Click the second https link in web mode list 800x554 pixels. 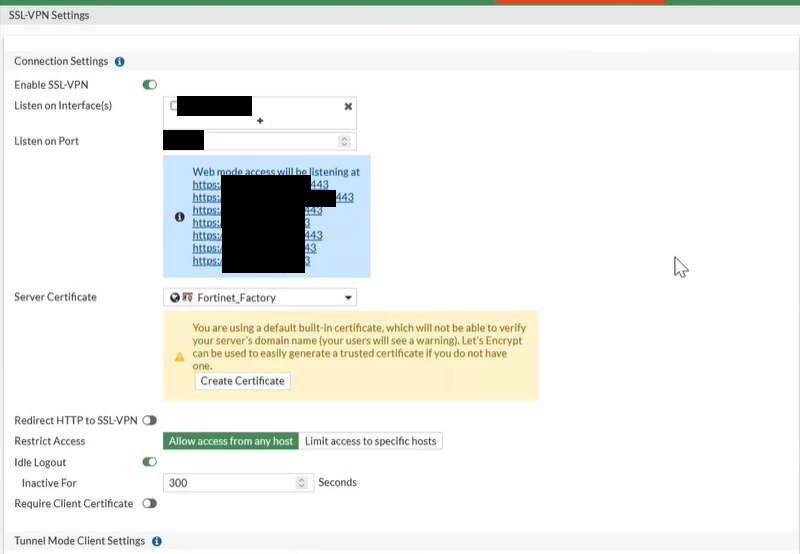tap(273, 197)
